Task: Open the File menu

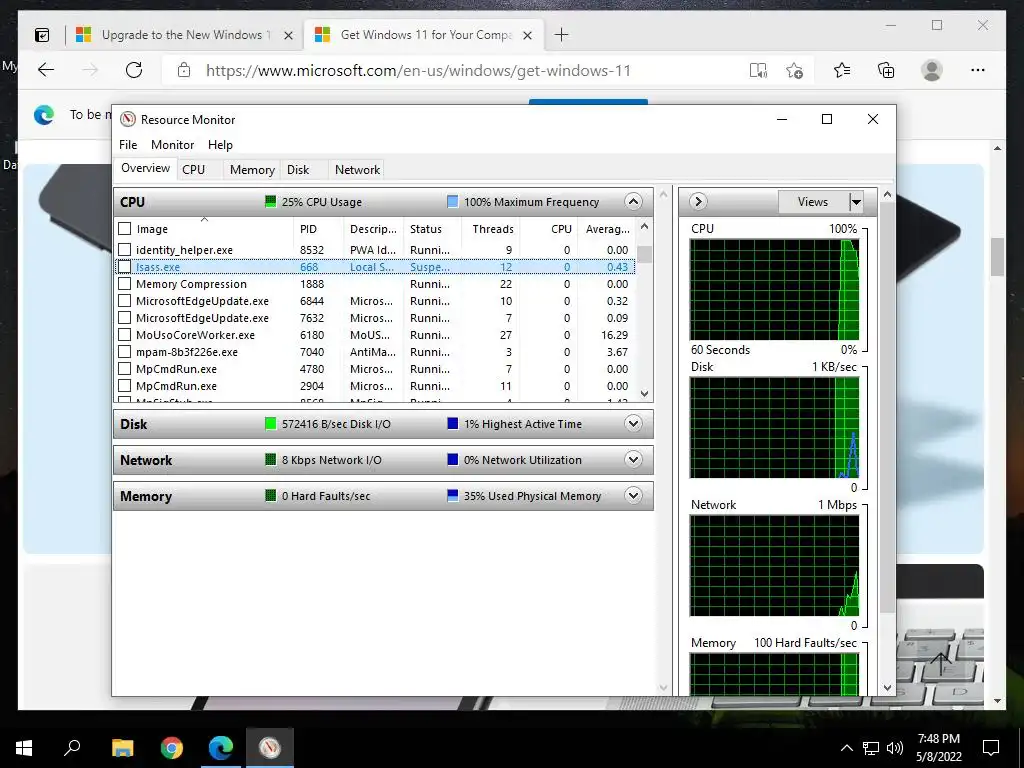Action: [x=128, y=145]
